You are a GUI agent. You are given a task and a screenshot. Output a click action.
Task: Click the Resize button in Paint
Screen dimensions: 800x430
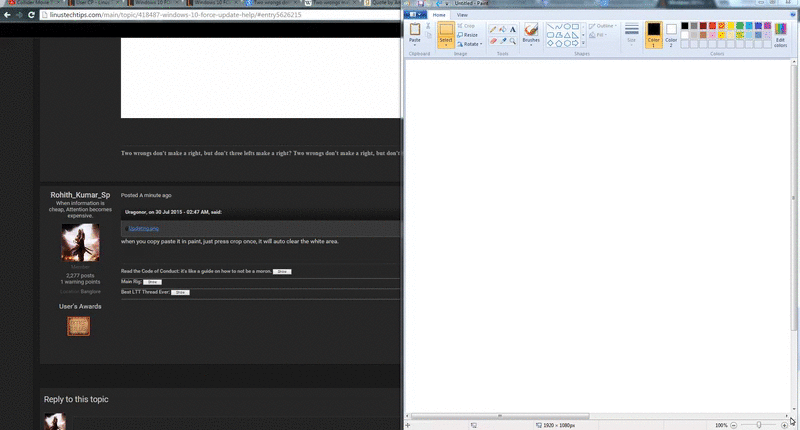[x=467, y=35]
